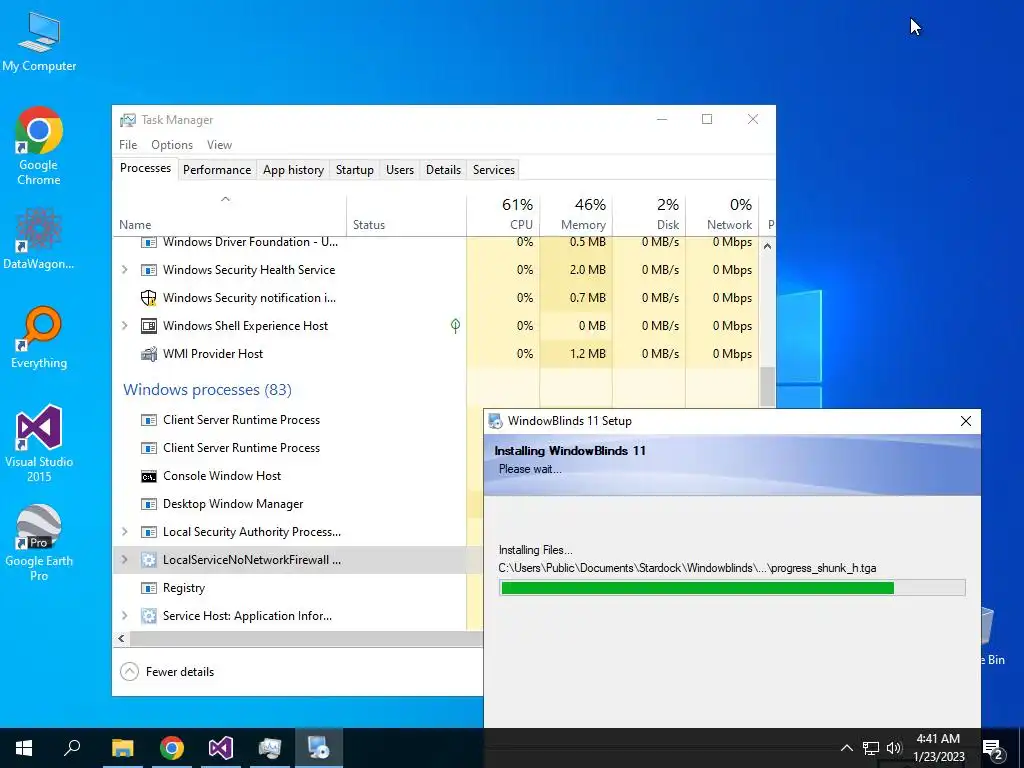Open DataWagon desktop shortcut
The width and height of the screenshot is (1024, 768).
[x=39, y=238]
